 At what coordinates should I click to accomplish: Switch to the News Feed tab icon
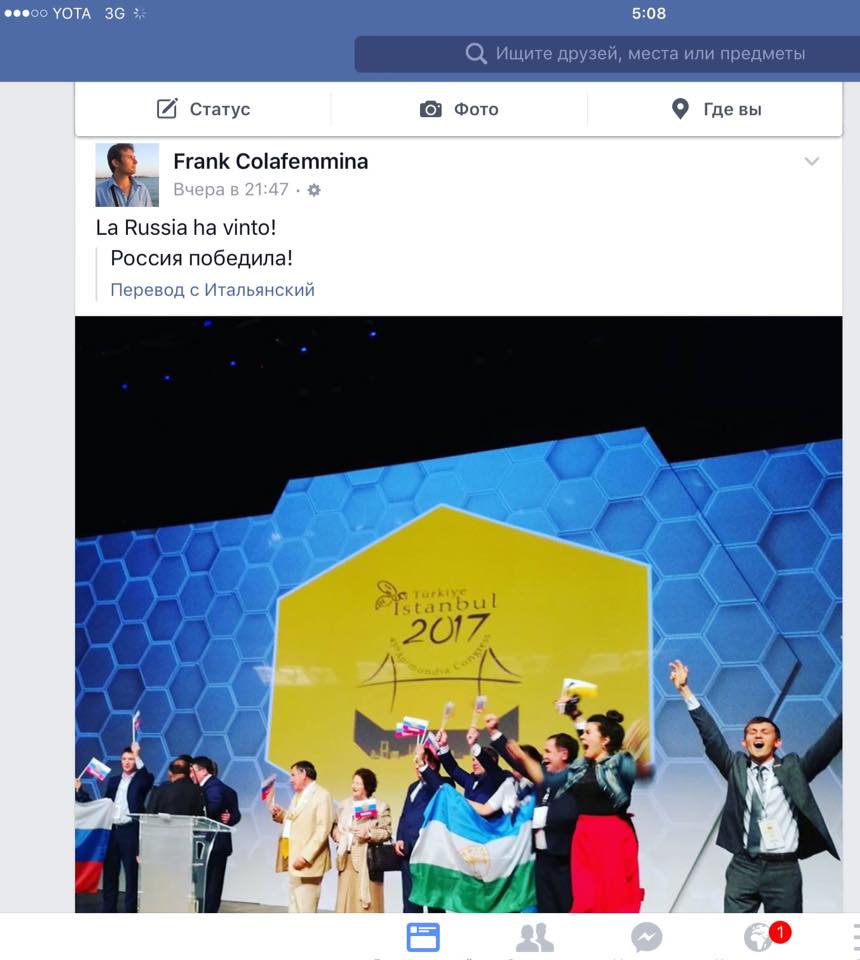(423, 937)
